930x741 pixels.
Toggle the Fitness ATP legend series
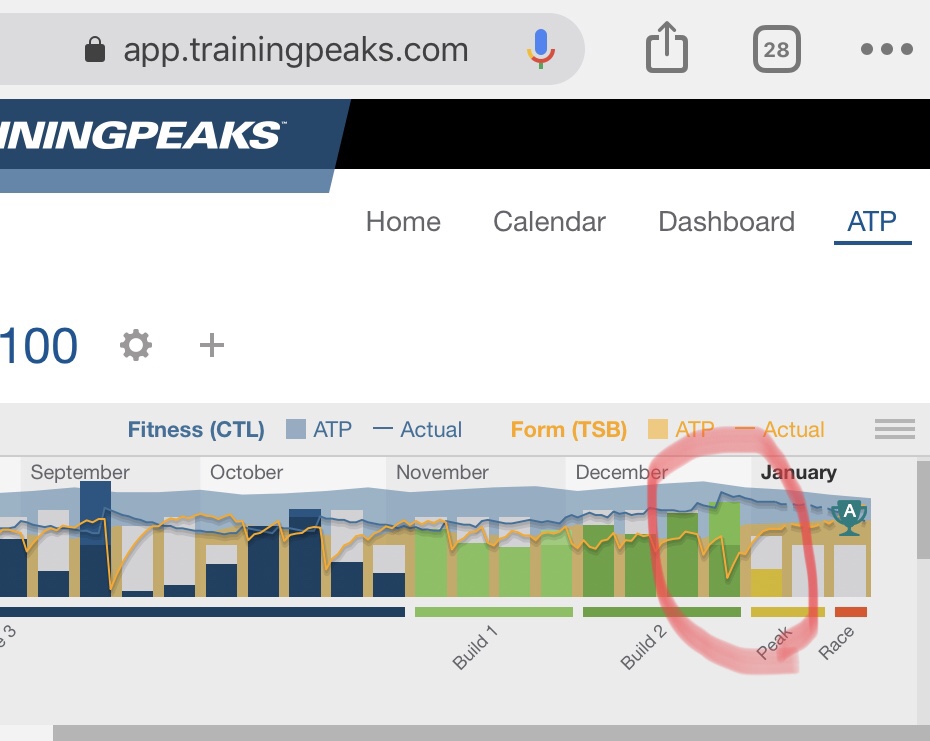tap(319, 430)
